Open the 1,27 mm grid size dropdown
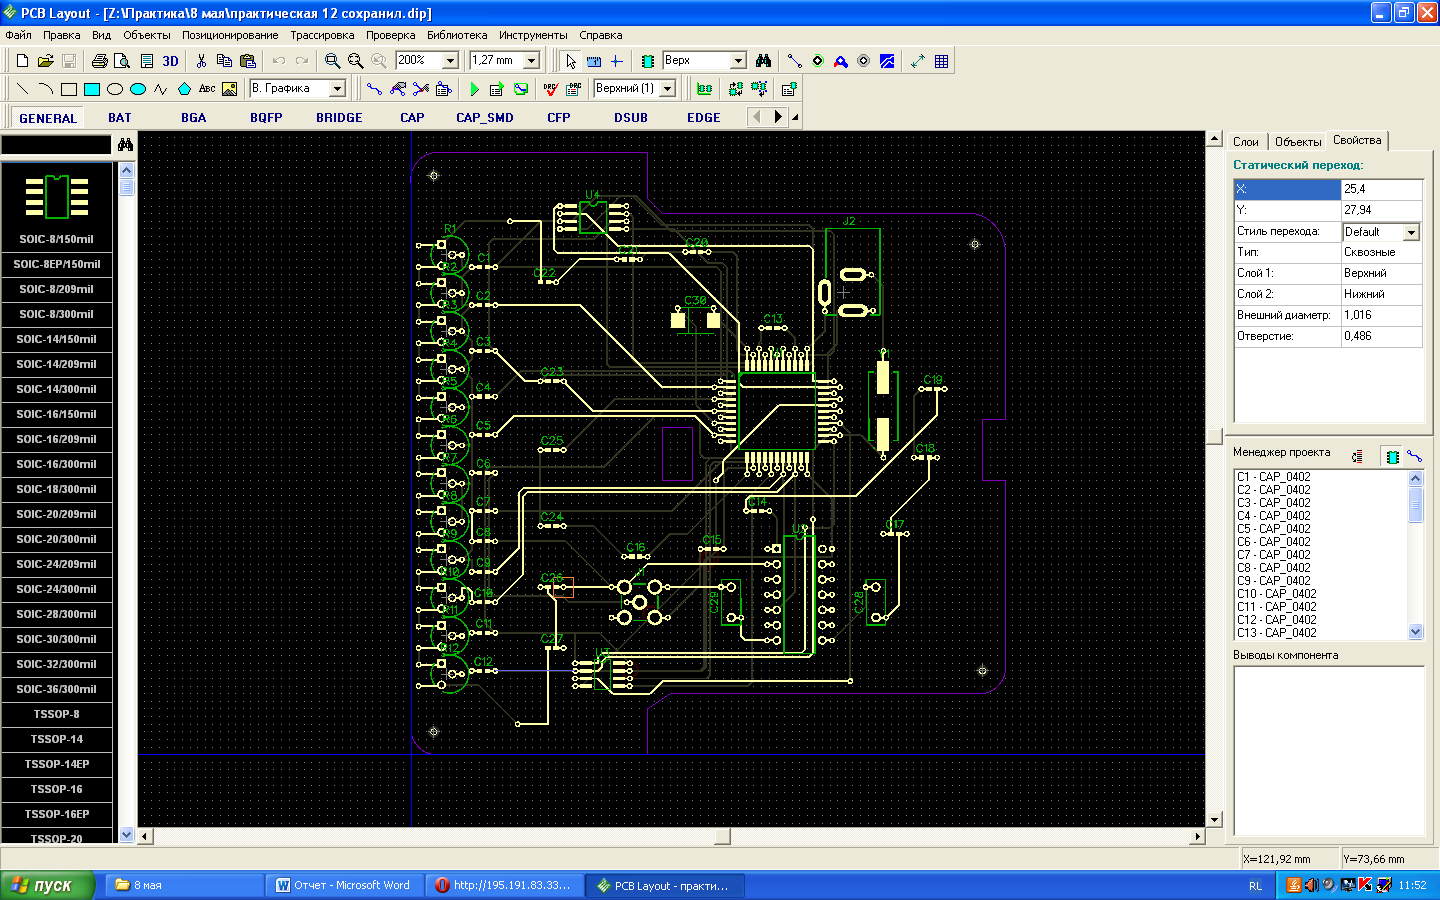The height and width of the screenshot is (900, 1440). point(532,61)
